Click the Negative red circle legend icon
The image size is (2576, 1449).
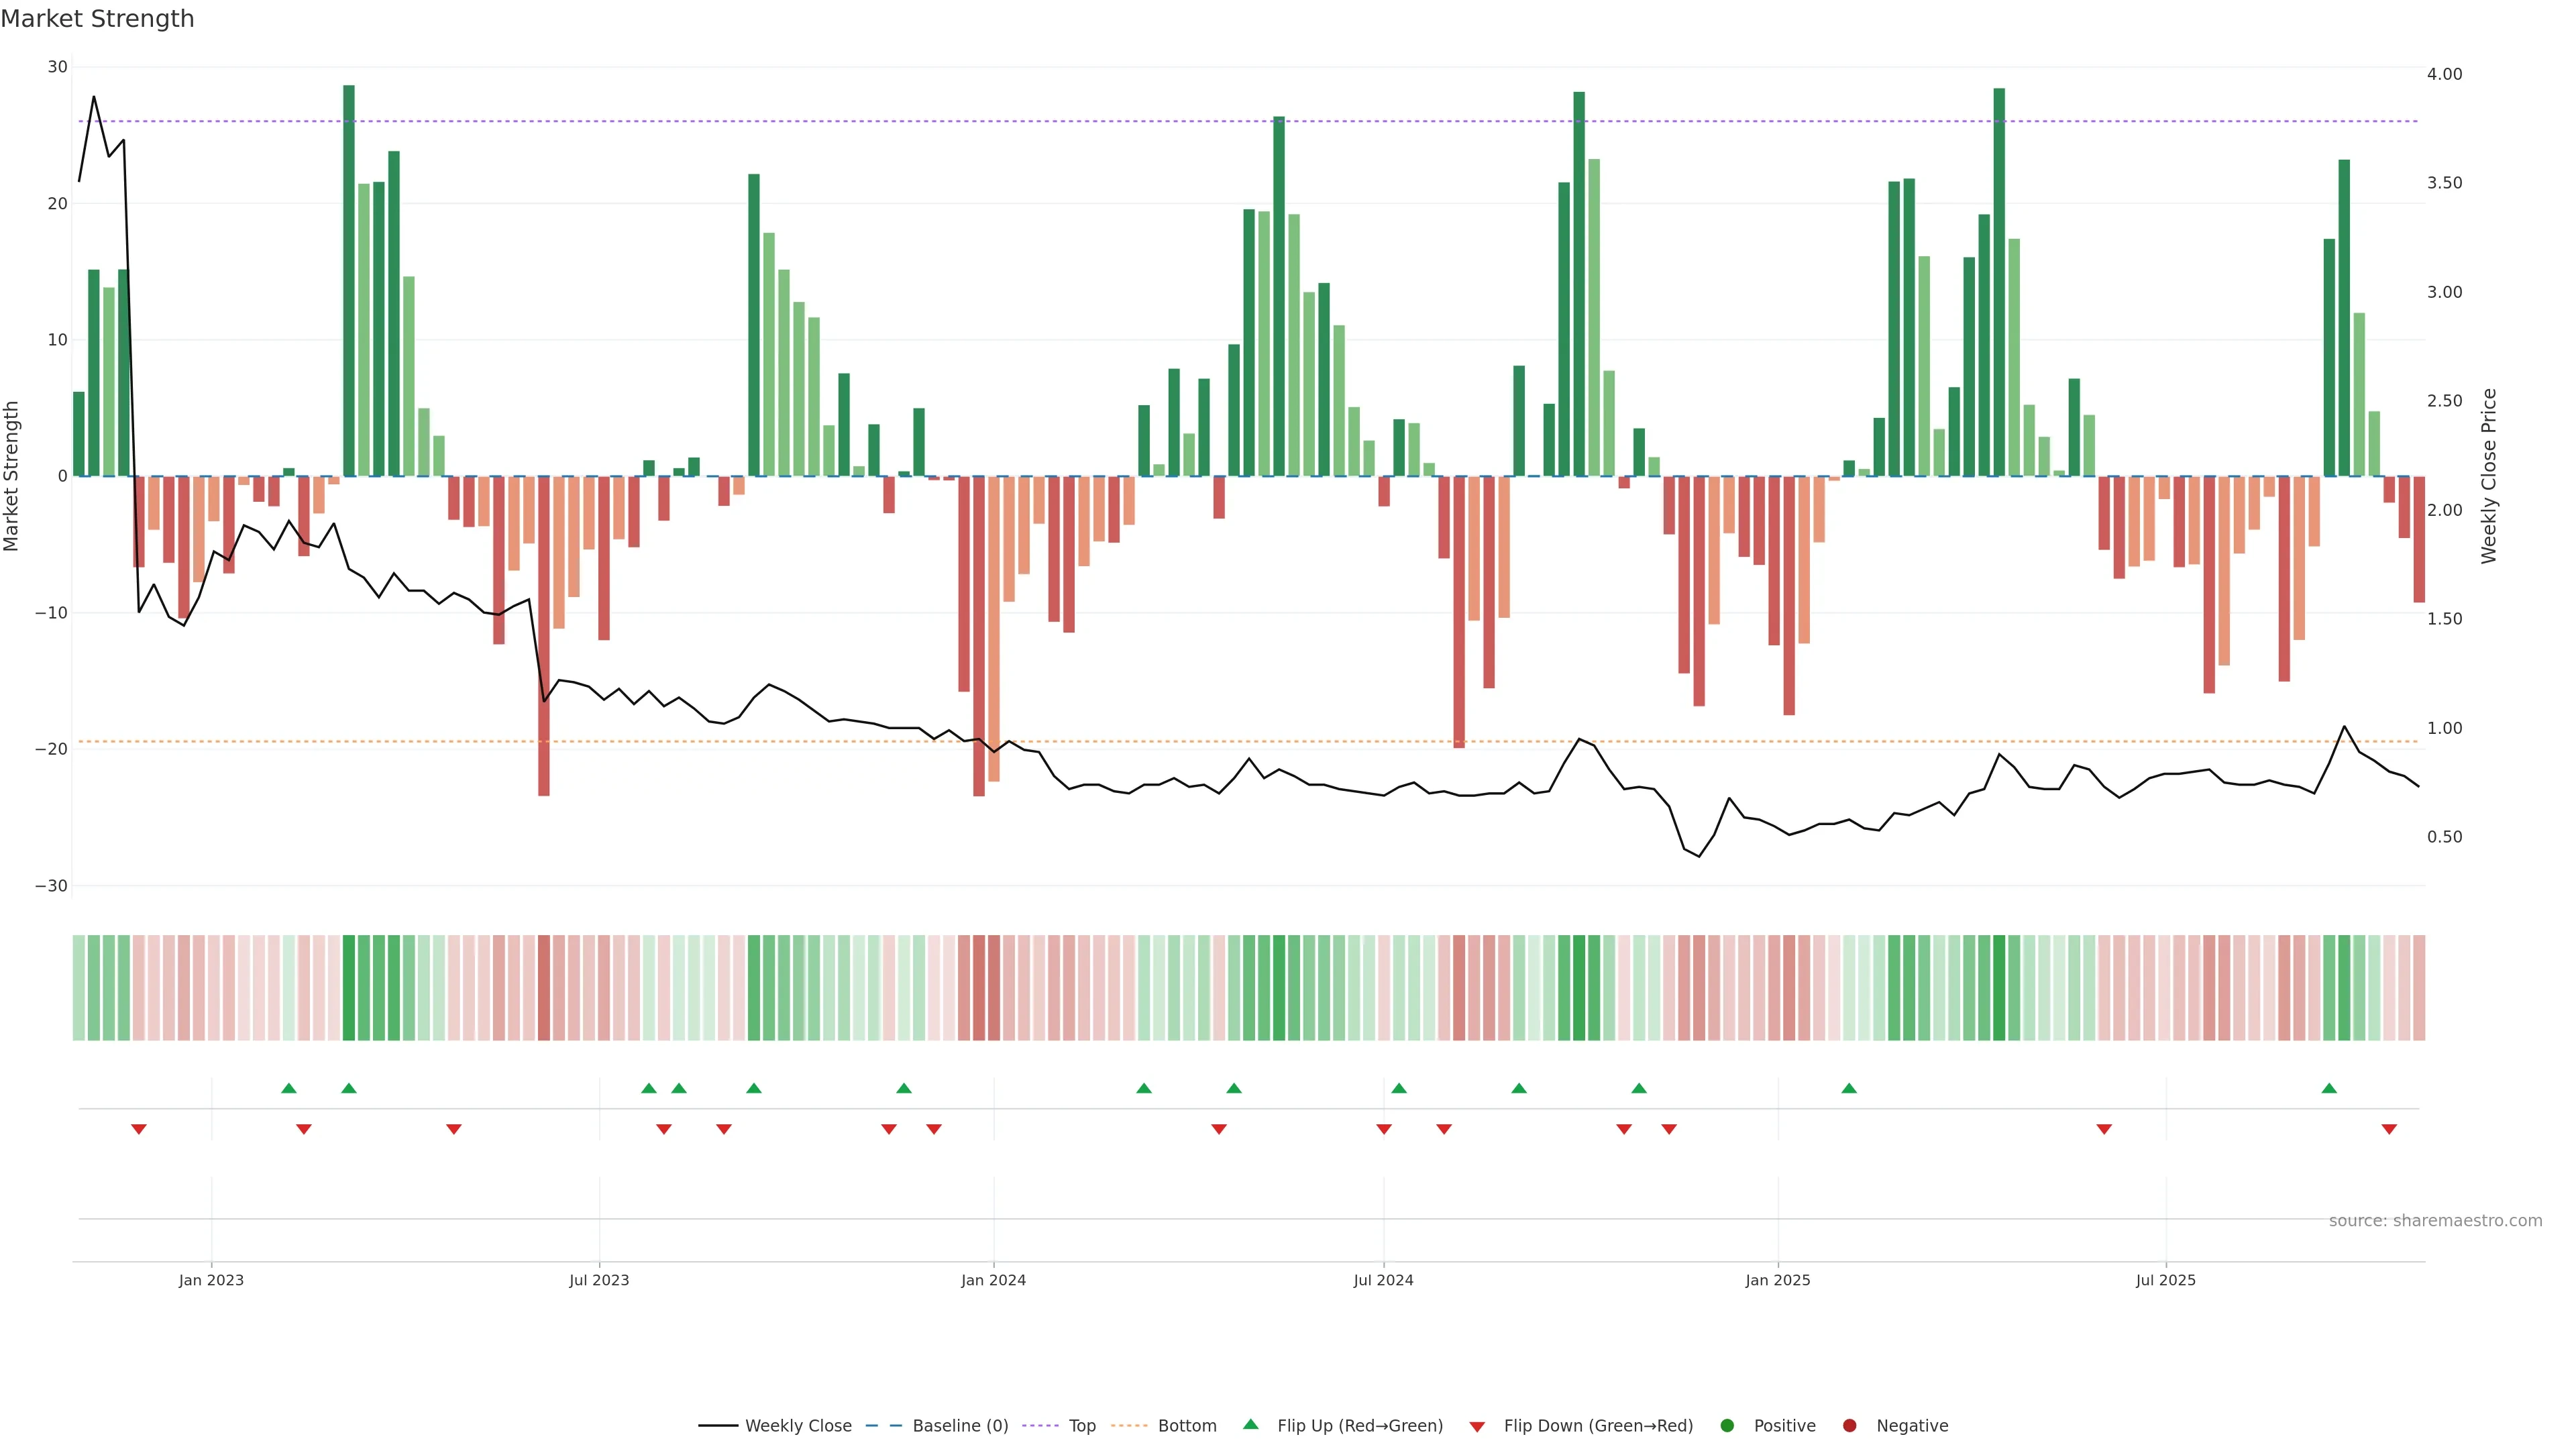(x=1849, y=1426)
